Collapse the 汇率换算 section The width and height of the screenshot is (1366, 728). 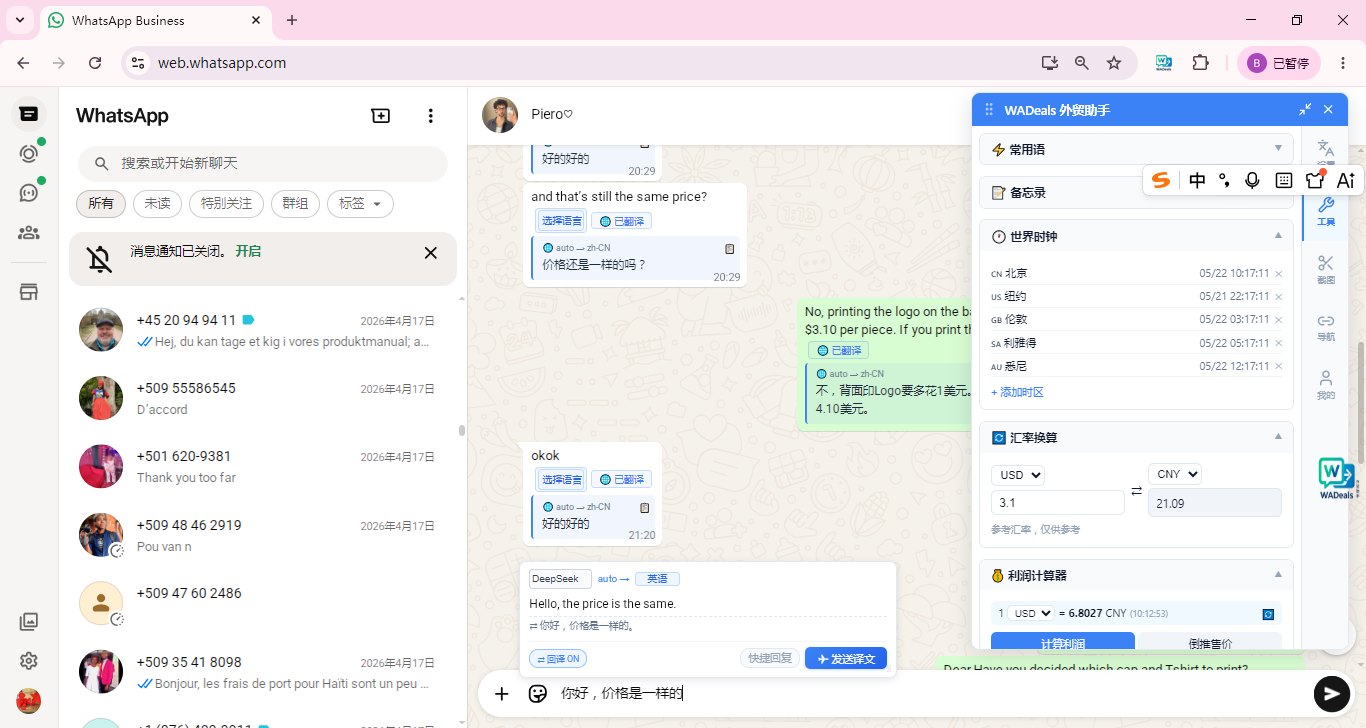(1278, 437)
